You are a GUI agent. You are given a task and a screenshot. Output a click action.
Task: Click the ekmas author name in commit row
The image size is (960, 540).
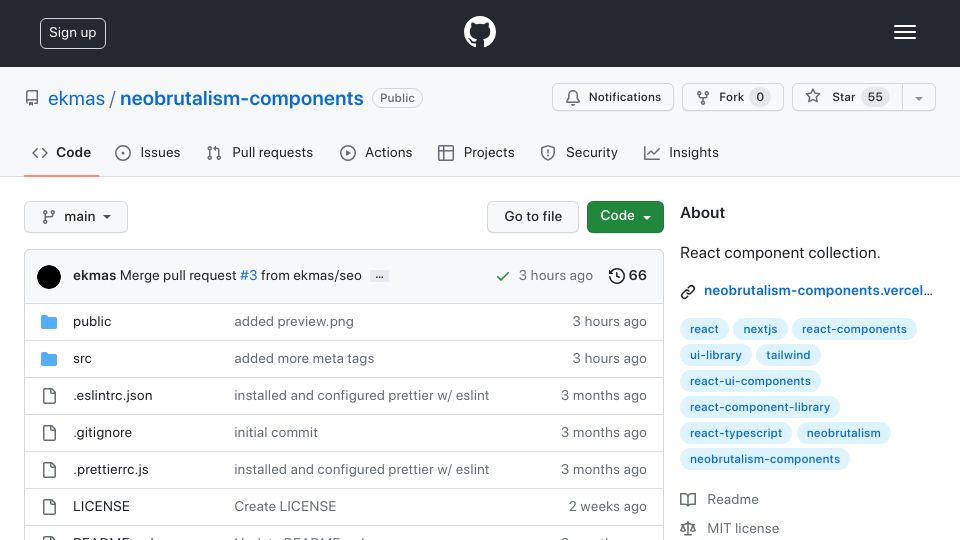click(94, 276)
